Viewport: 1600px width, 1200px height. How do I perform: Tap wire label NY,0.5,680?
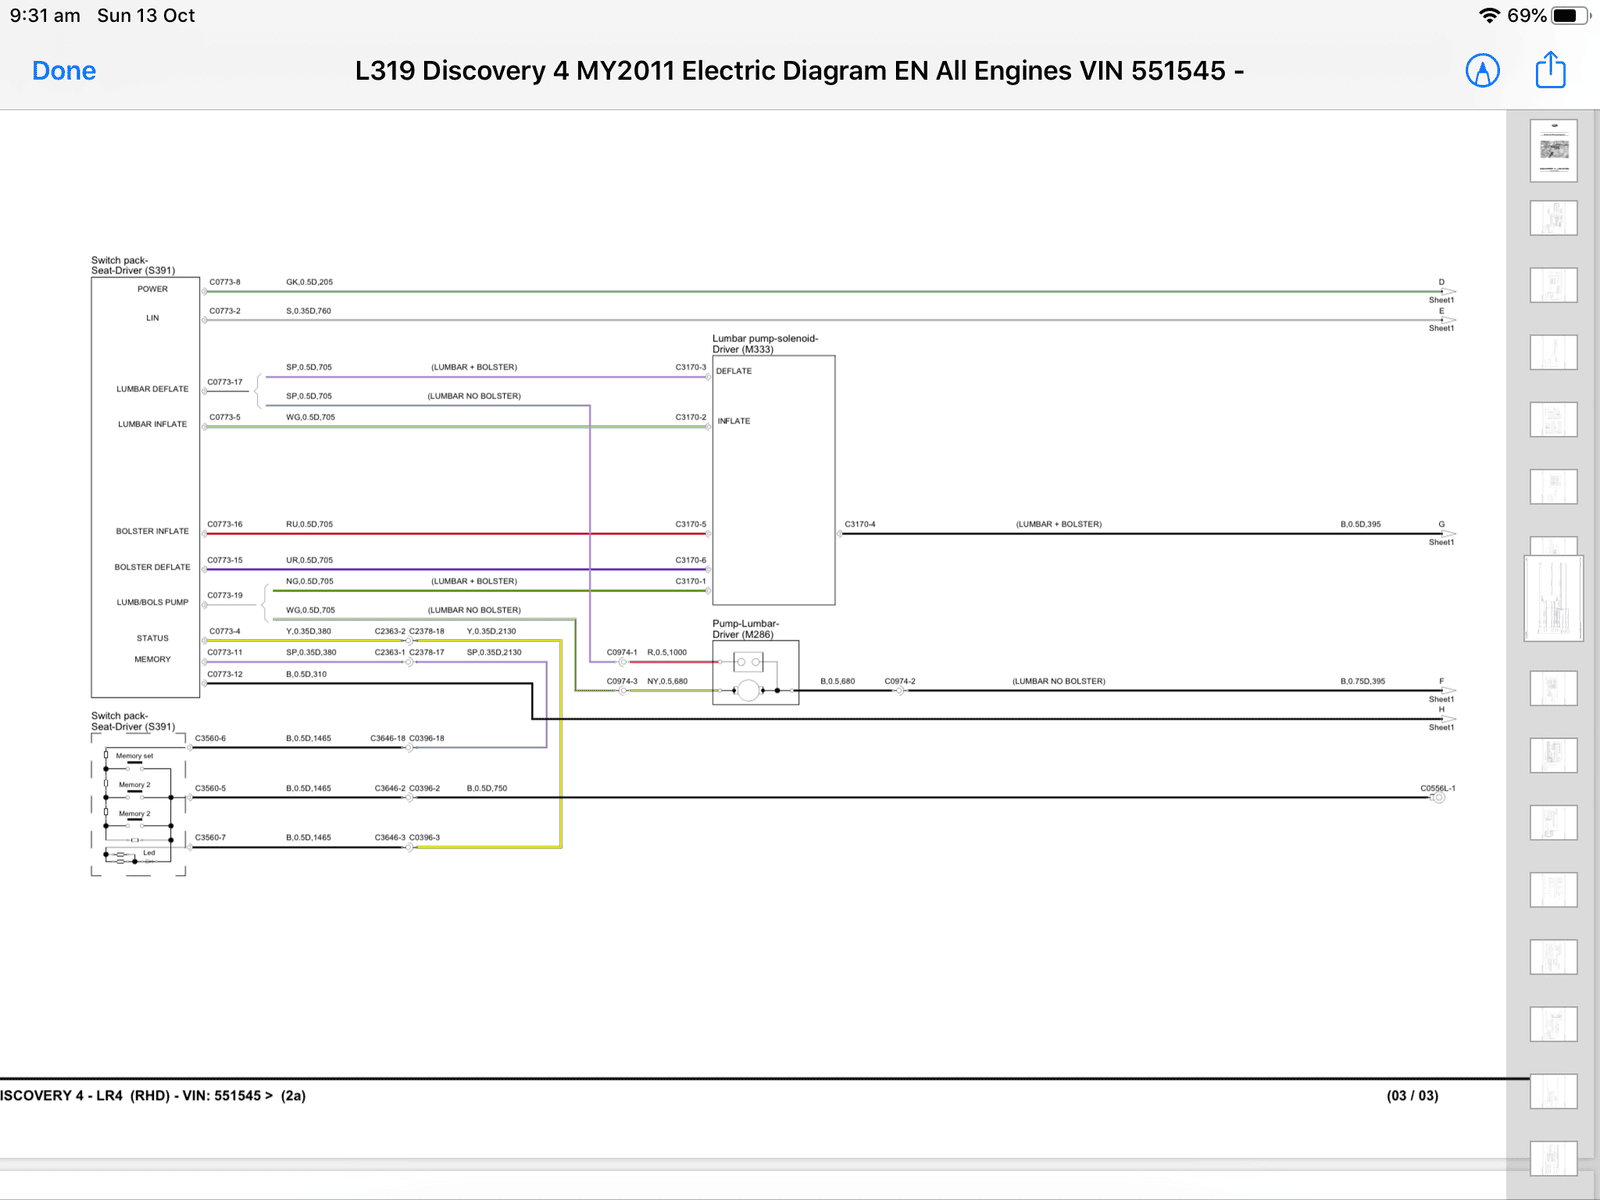pyautogui.click(x=667, y=681)
